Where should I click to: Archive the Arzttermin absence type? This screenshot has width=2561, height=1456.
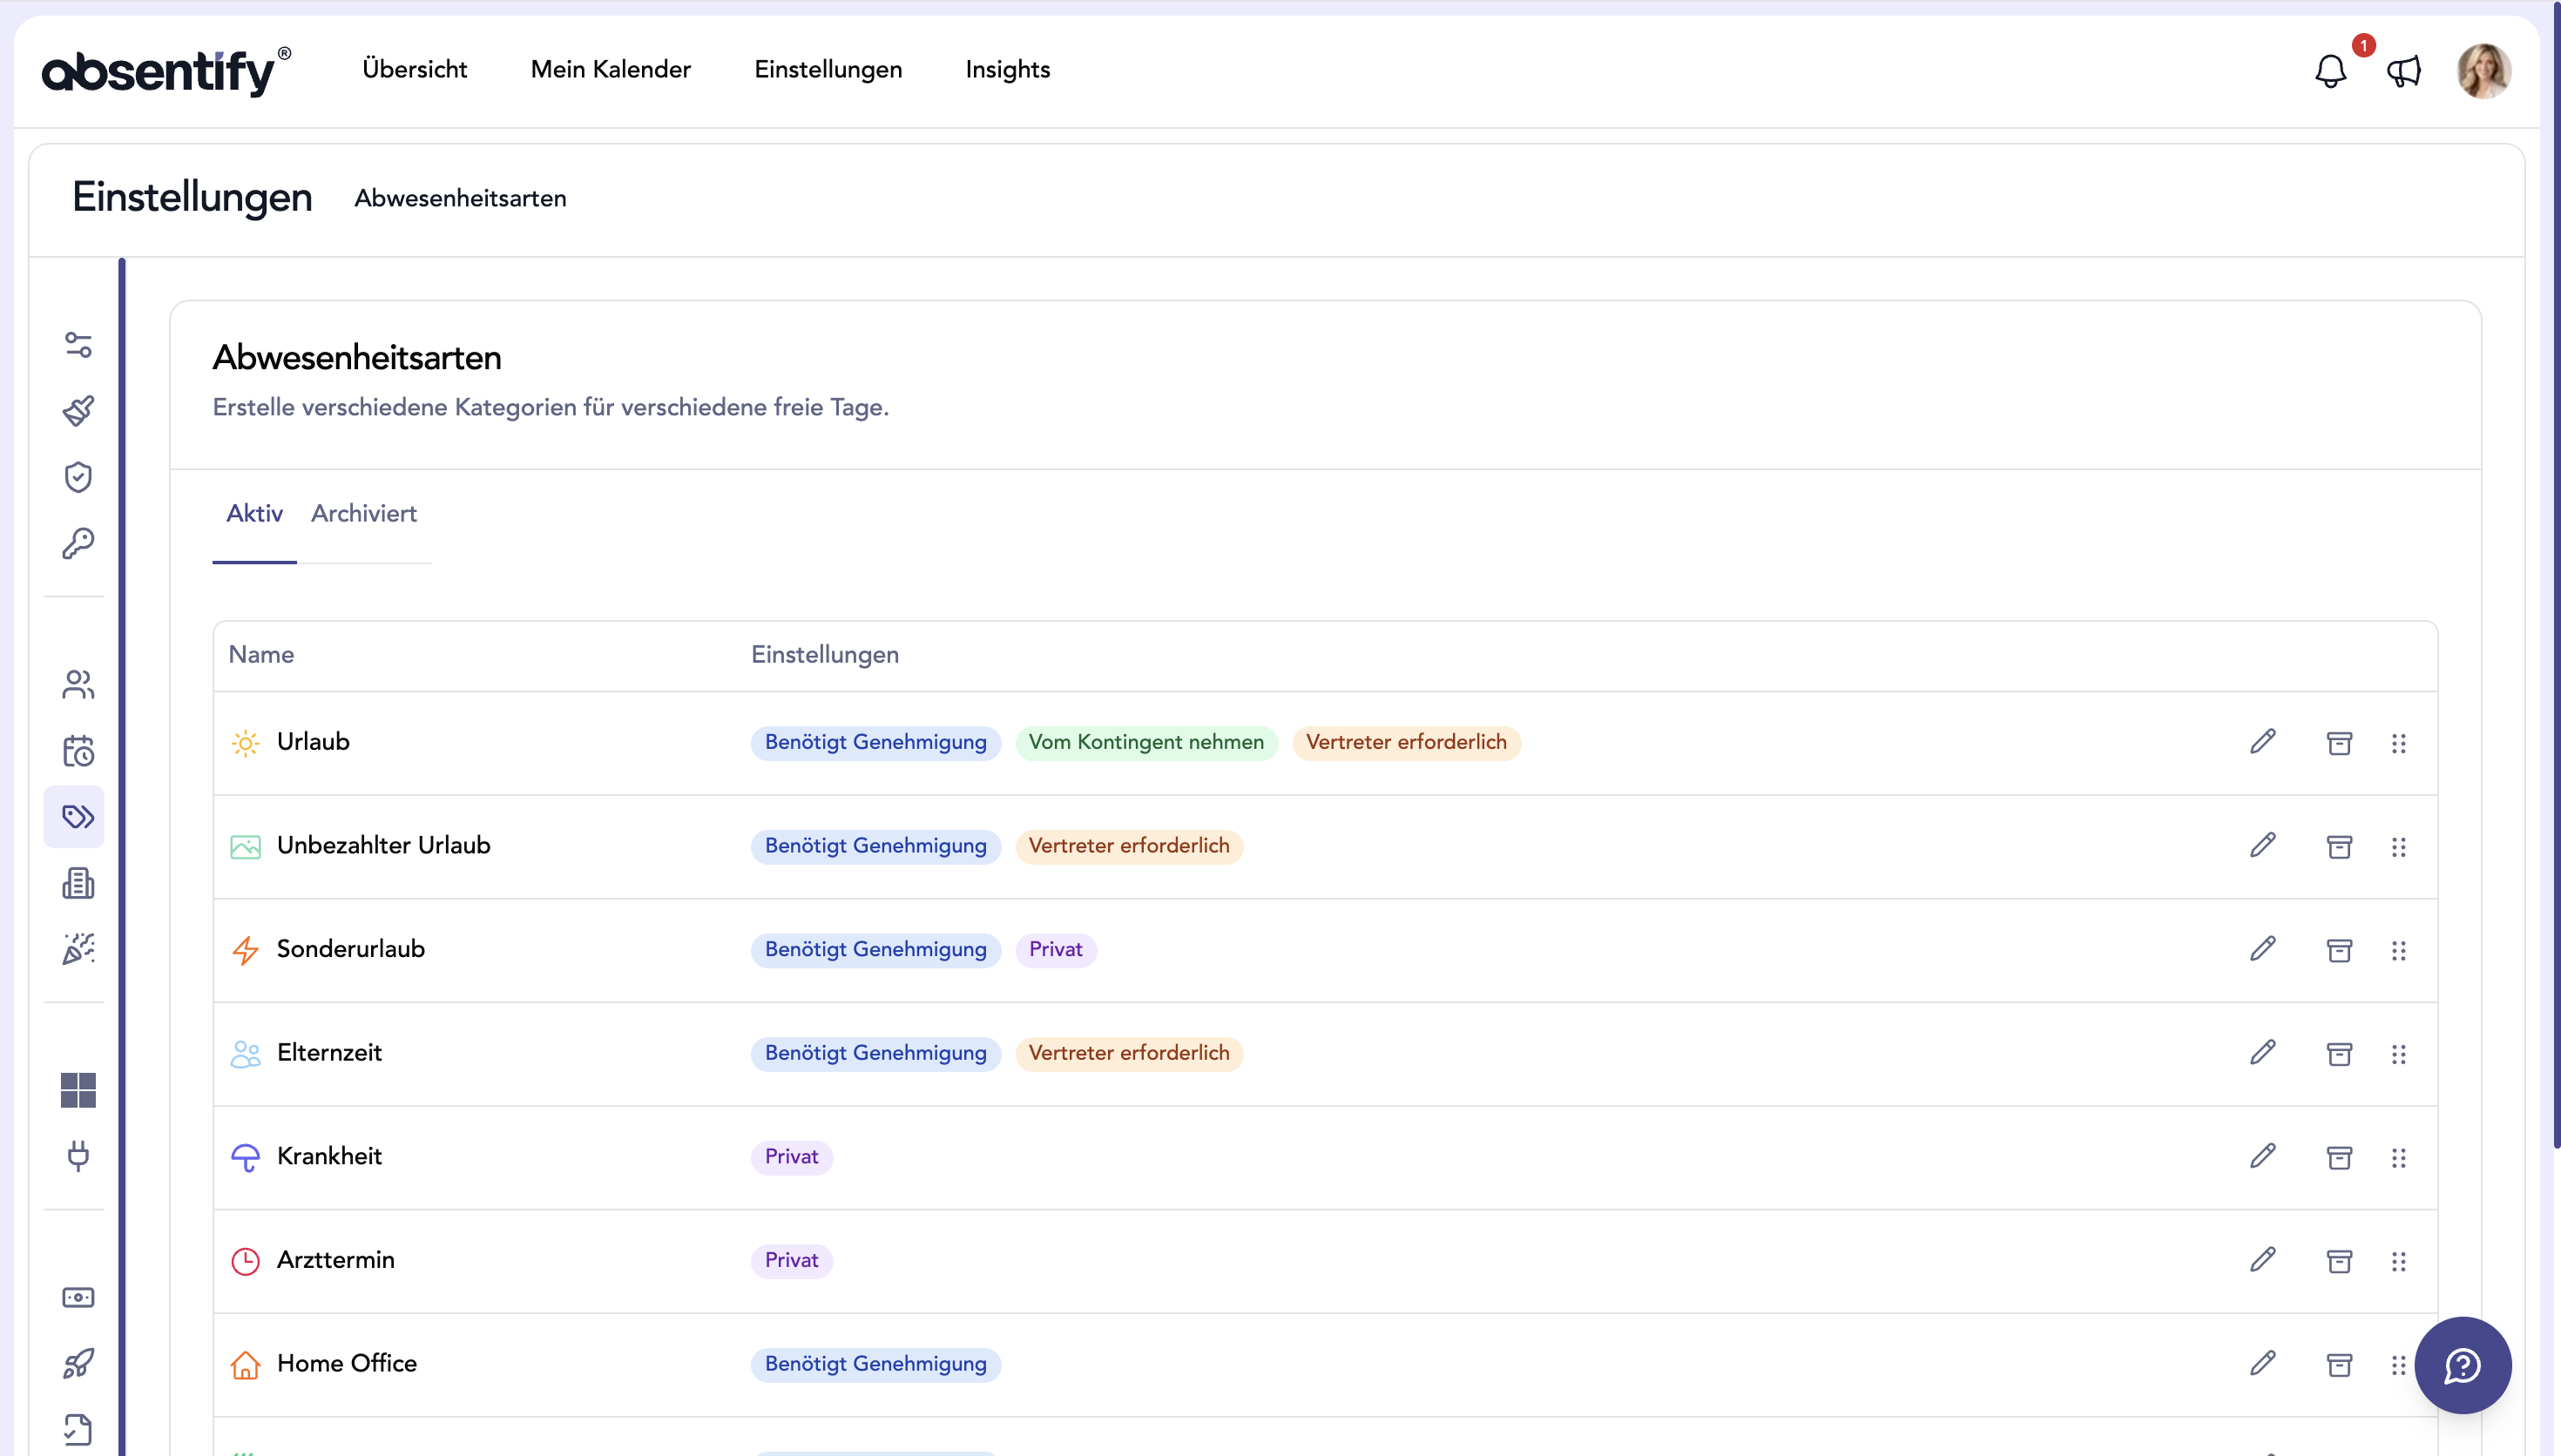(x=2339, y=1261)
